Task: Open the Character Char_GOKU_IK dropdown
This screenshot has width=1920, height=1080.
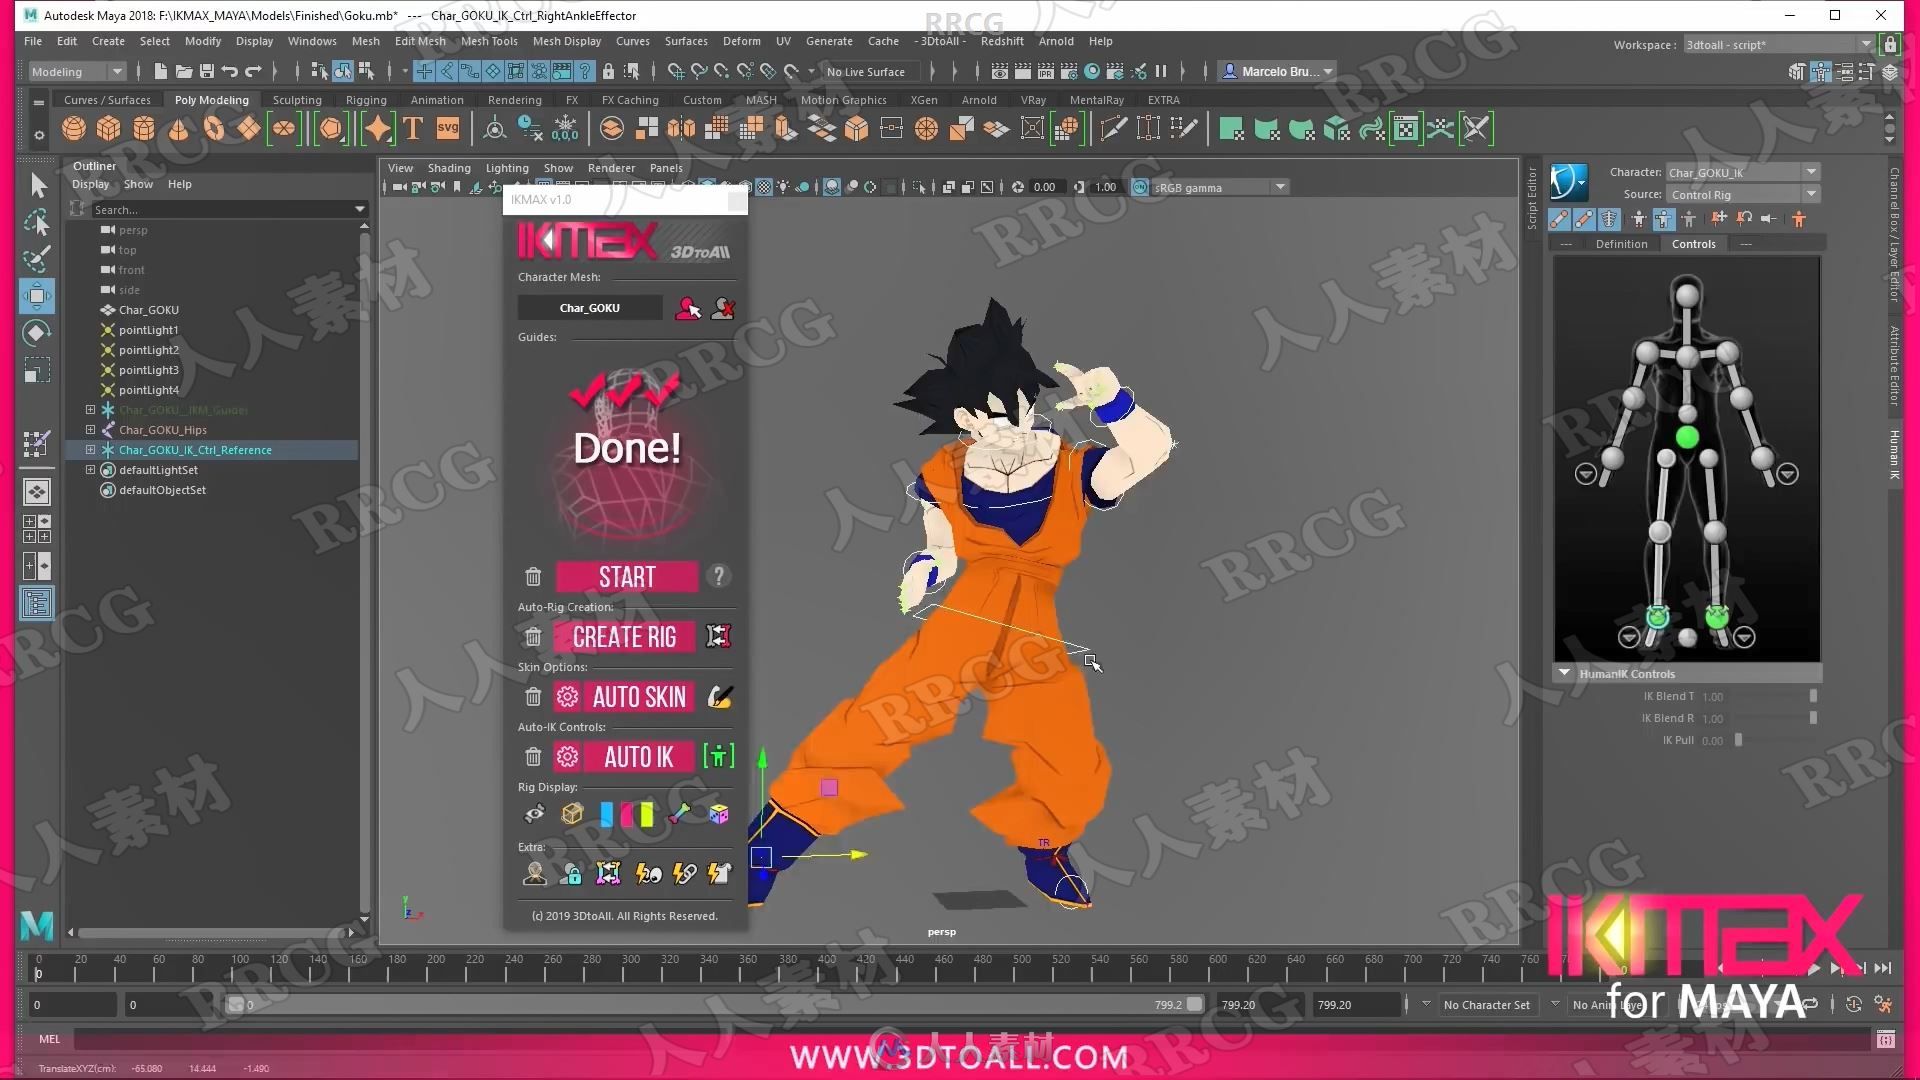Action: [1742, 172]
